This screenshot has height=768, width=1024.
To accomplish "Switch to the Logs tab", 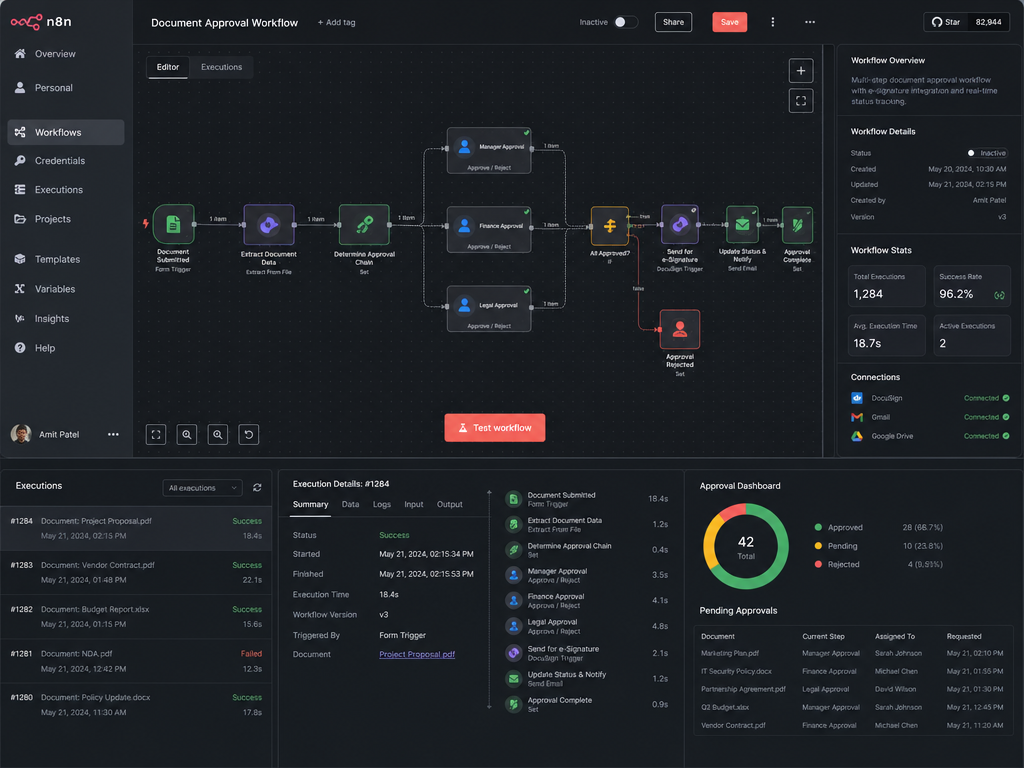I will click(x=381, y=504).
